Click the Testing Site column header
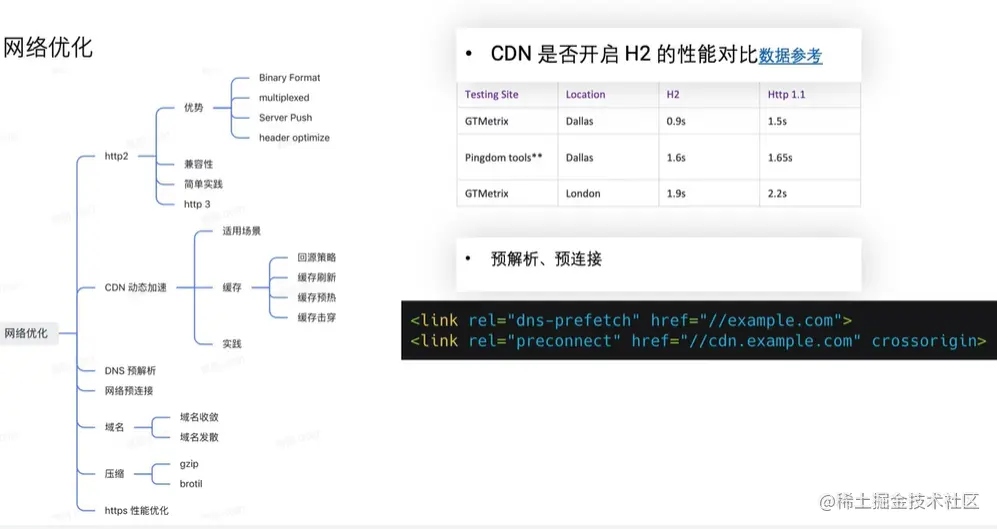Image resolution: width=997 pixels, height=529 pixels. click(x=492, y=95)
